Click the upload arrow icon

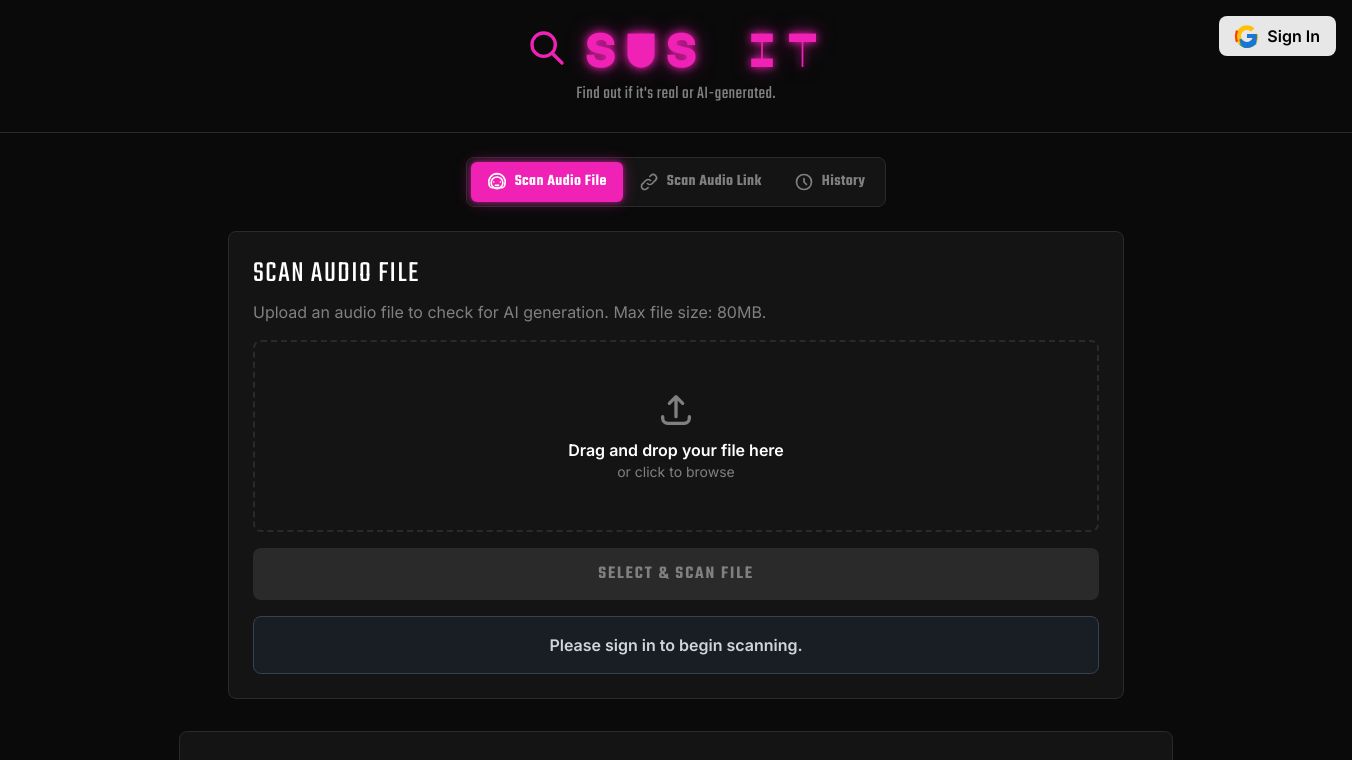pyautogui.click(x=676, y=410)
